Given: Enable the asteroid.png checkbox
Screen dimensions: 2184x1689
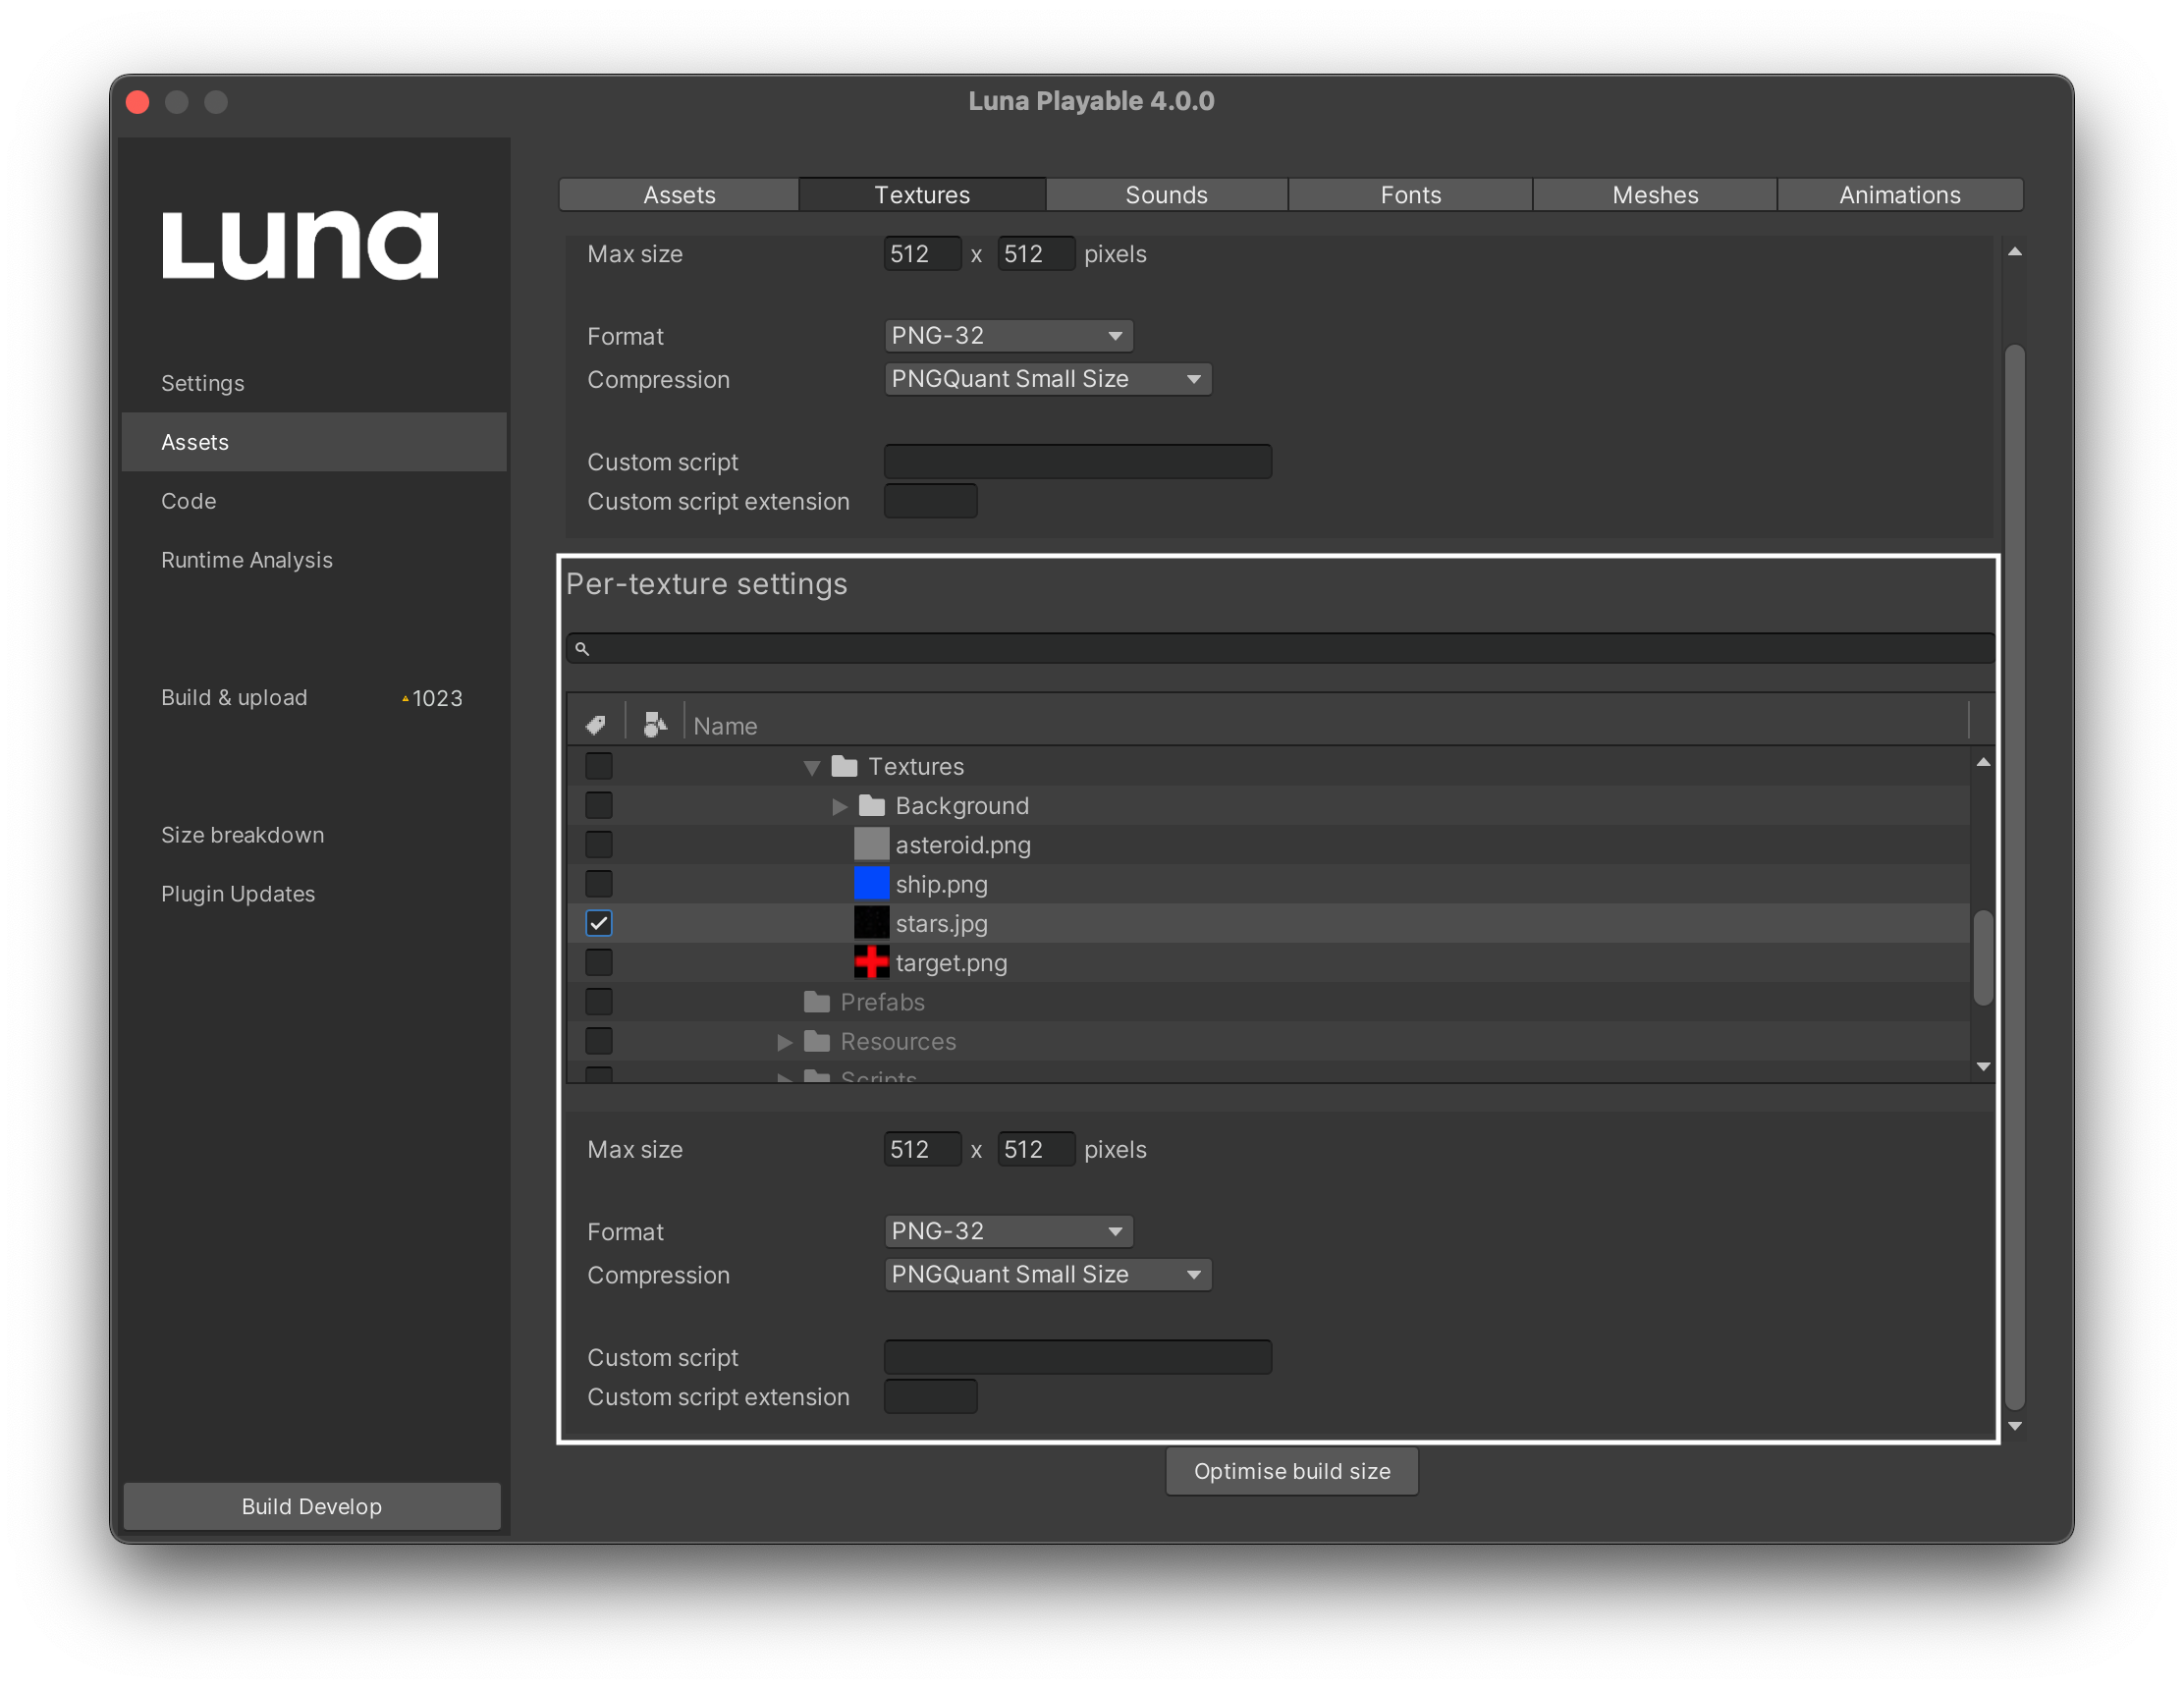Looking at the screenshot, I should point(599,845).
